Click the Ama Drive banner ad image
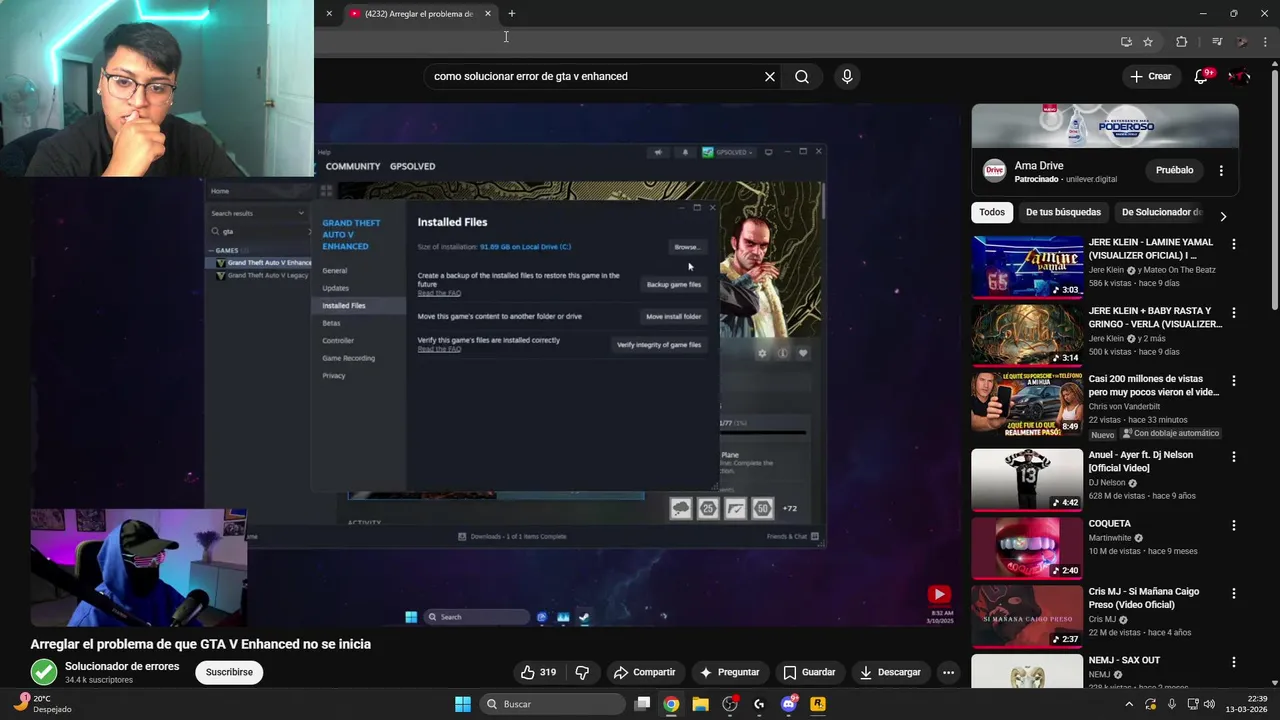Screen dimensions: 1280x720 pyautogui.click(x=1105, y=125)
